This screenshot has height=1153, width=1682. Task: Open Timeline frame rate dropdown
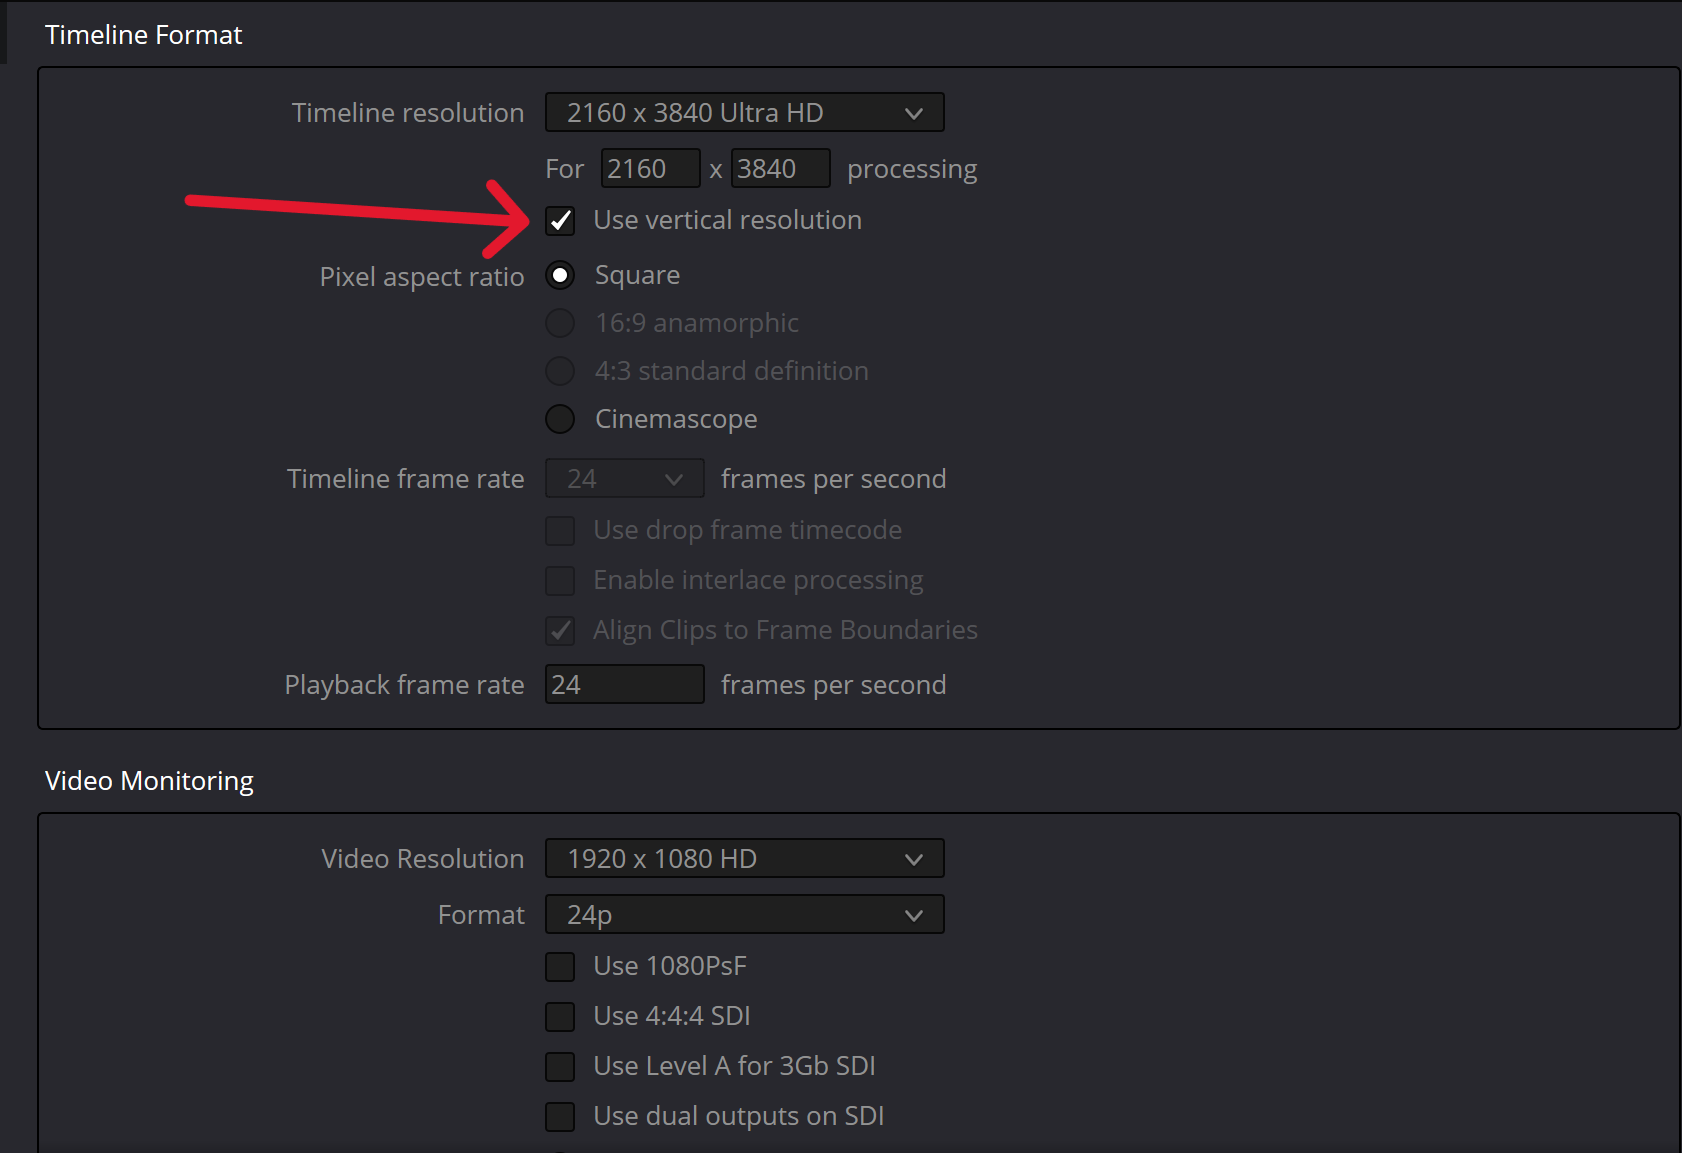point(624,479)
